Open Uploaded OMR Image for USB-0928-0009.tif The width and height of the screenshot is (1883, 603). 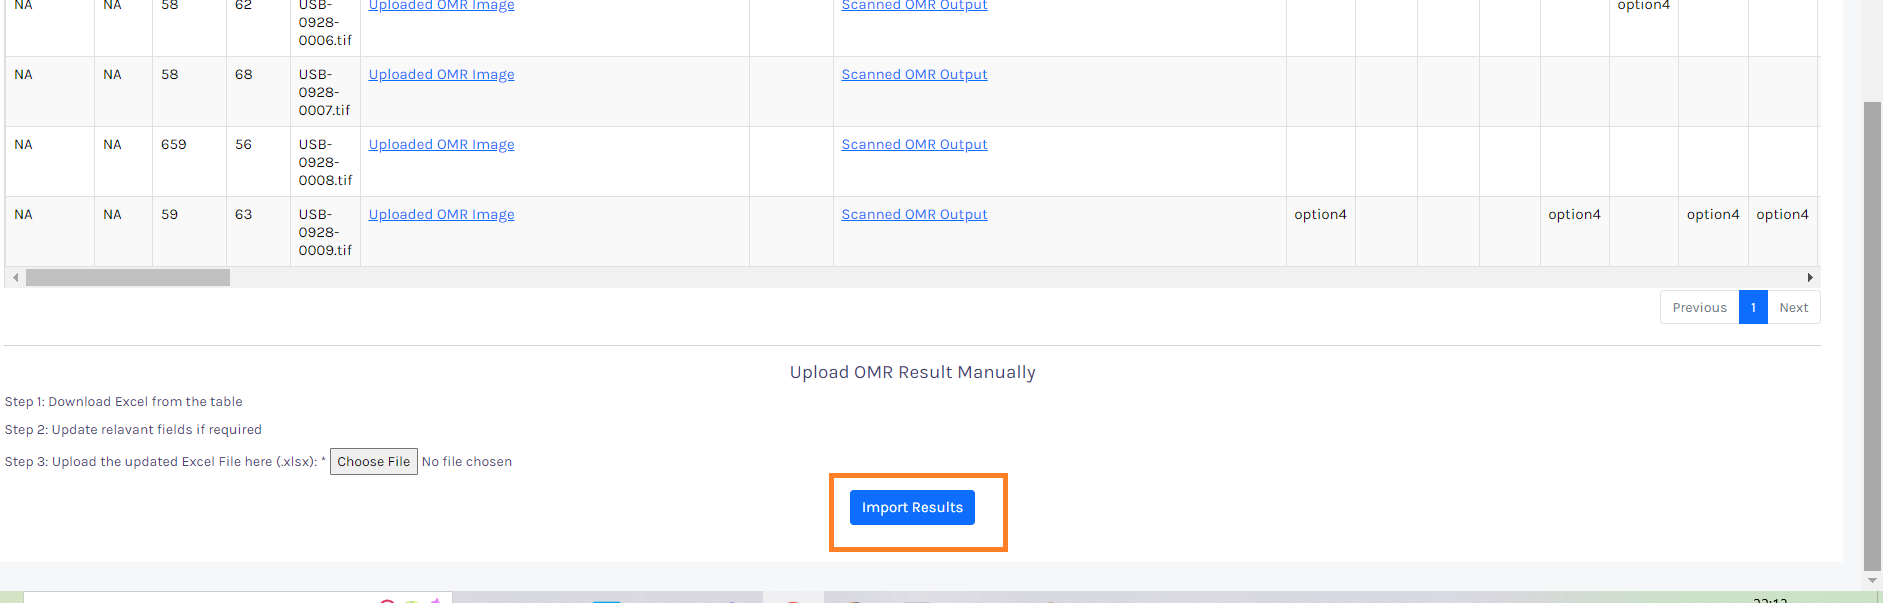pos(441,215)
